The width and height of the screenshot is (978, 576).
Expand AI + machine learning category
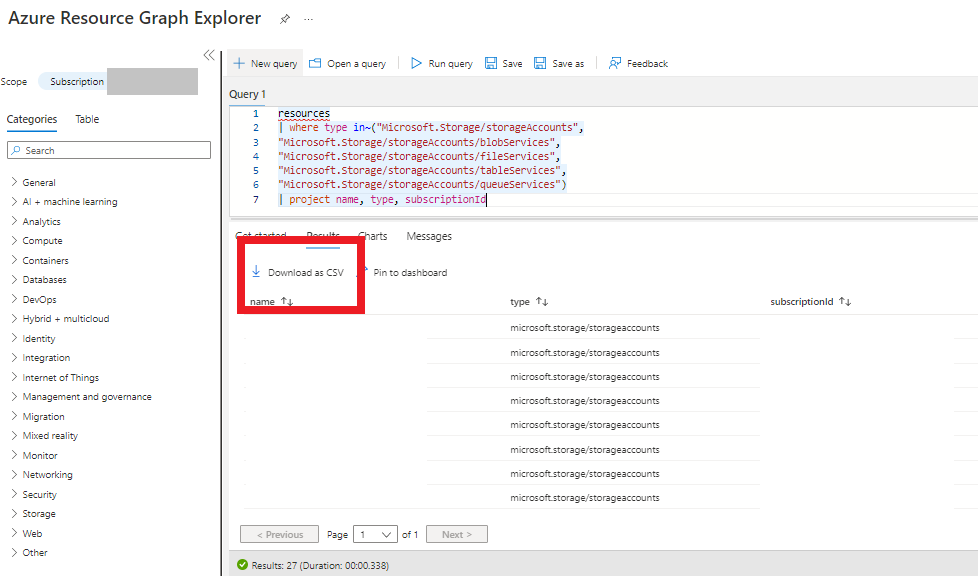14,201
